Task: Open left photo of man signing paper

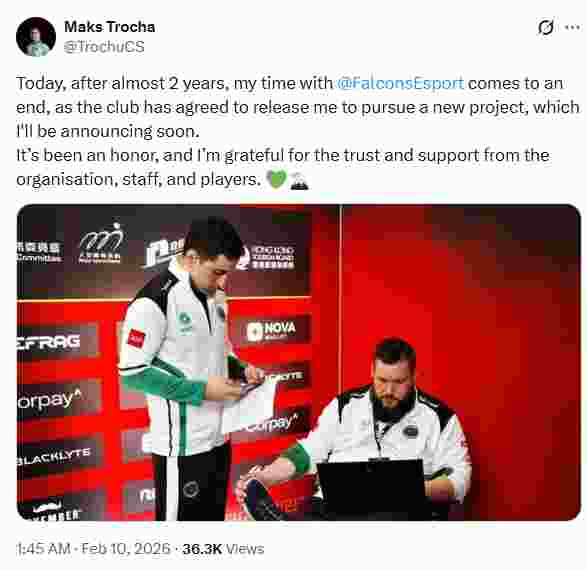Action: 178,362
